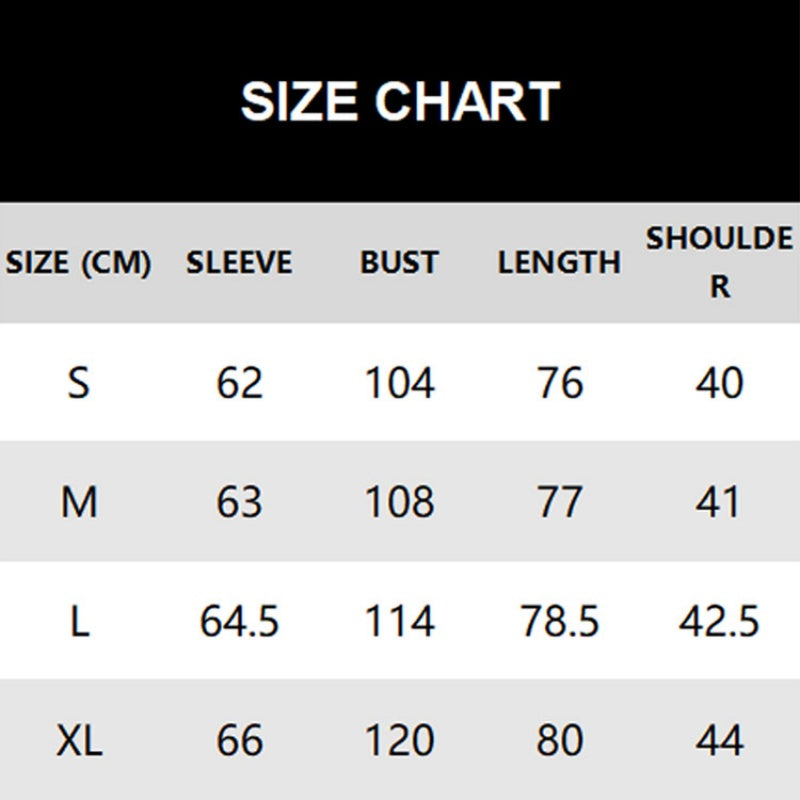Select shoulder value 44
This screenshot has height=800, width=800.
pyautogui.click(x=719, y=741)
